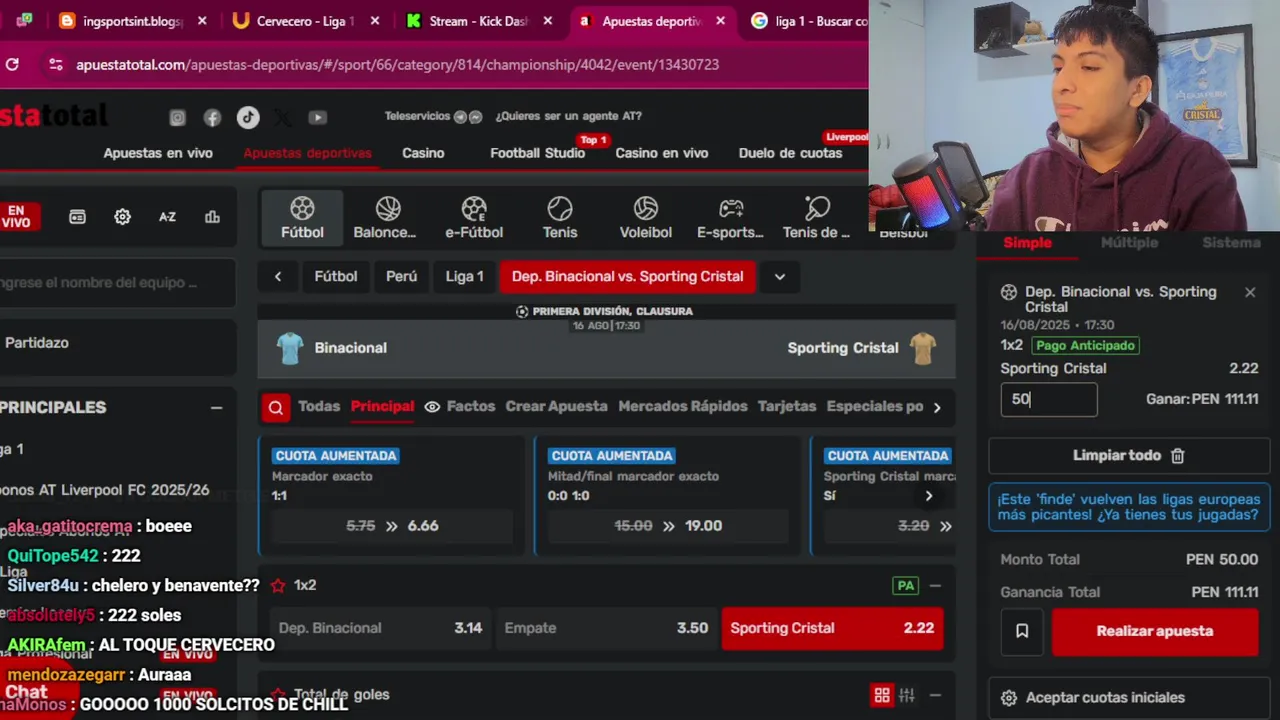
Task: Click the red search icon beside Todas
Action: [275, 407]
